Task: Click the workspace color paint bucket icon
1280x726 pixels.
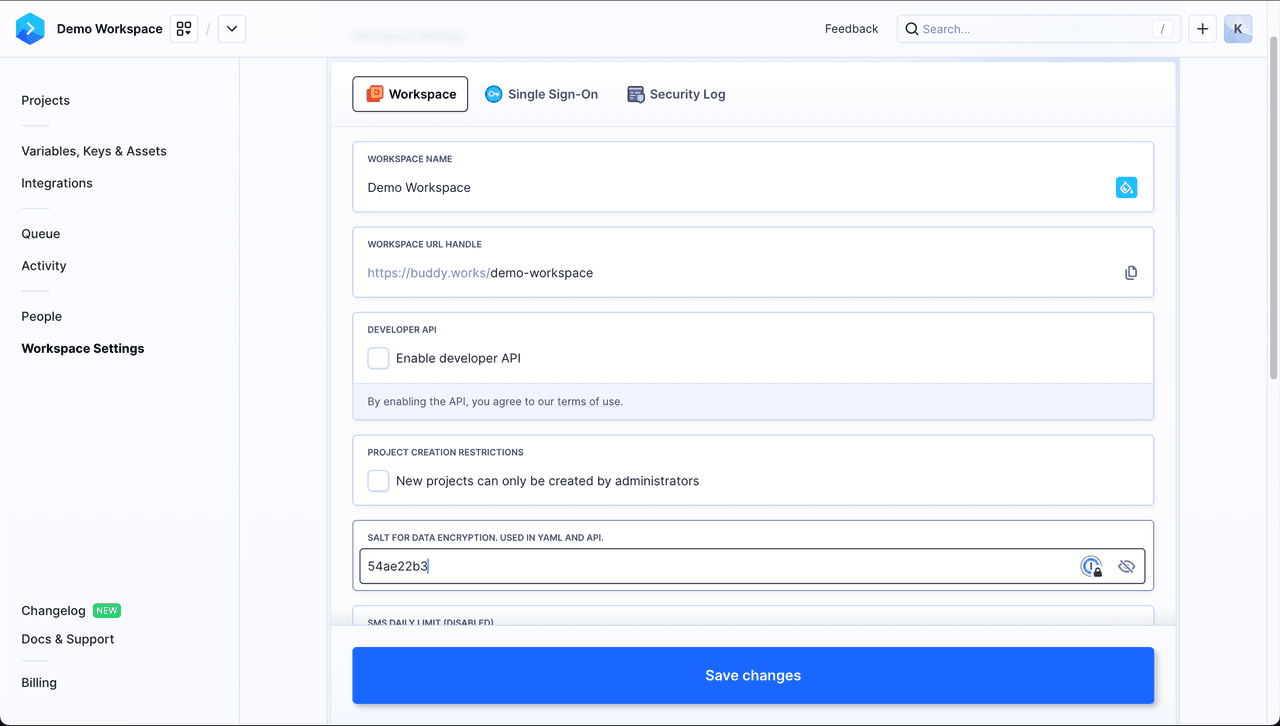Action: tap(1126, 187)
